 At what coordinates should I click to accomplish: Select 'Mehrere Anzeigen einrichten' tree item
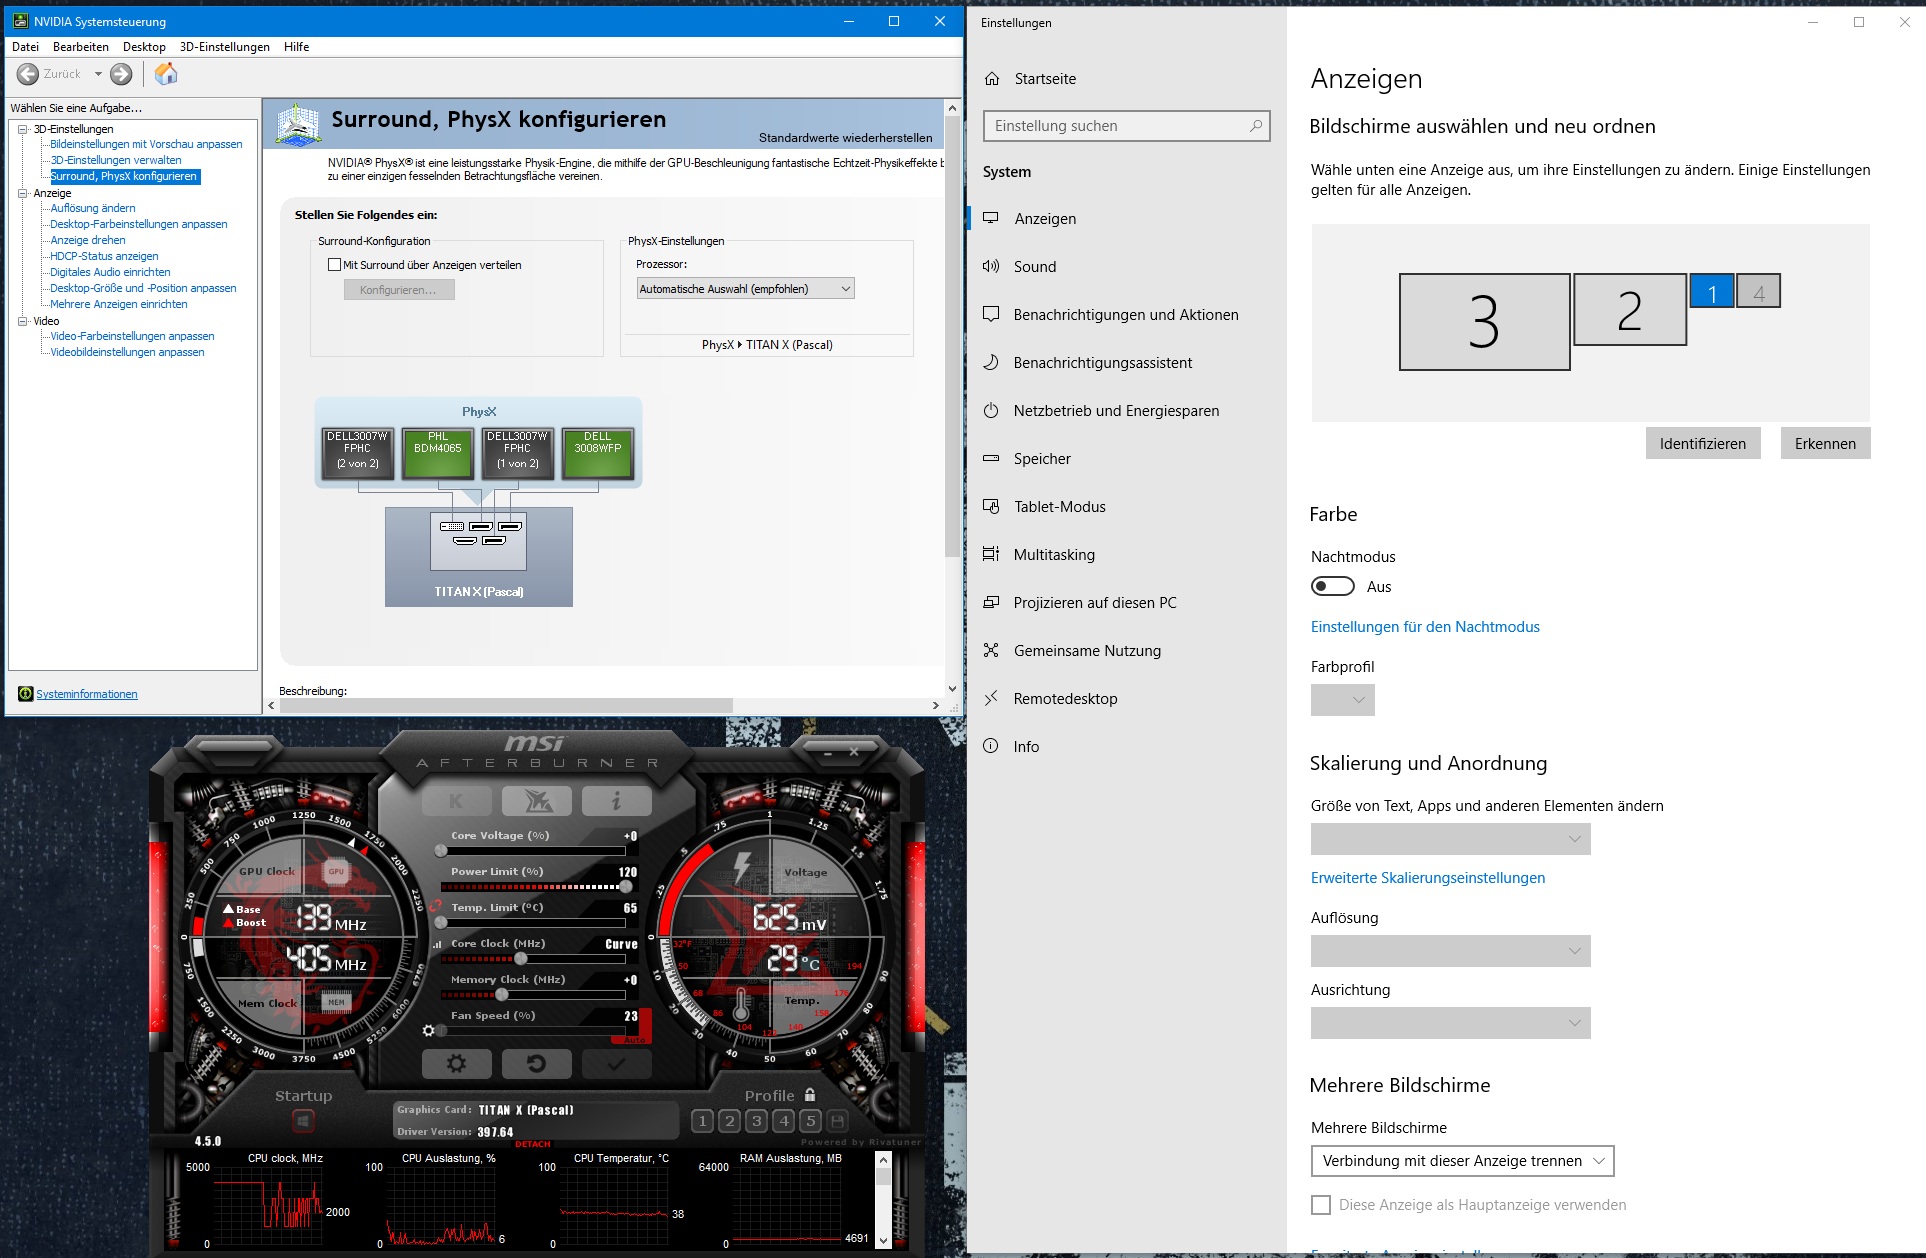pos(119,304)
